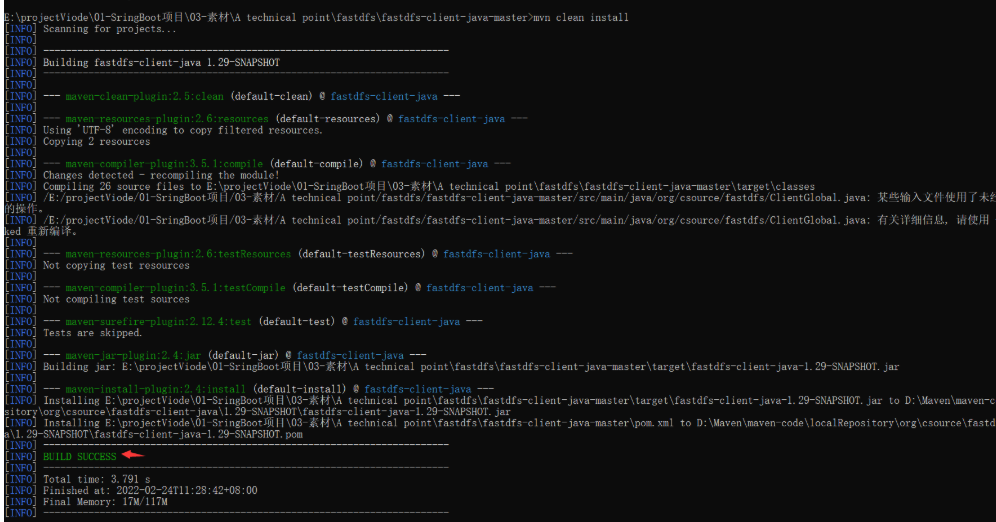Click 'maven-resources-plugin:2.6:testResources' text

coord(178,254)
